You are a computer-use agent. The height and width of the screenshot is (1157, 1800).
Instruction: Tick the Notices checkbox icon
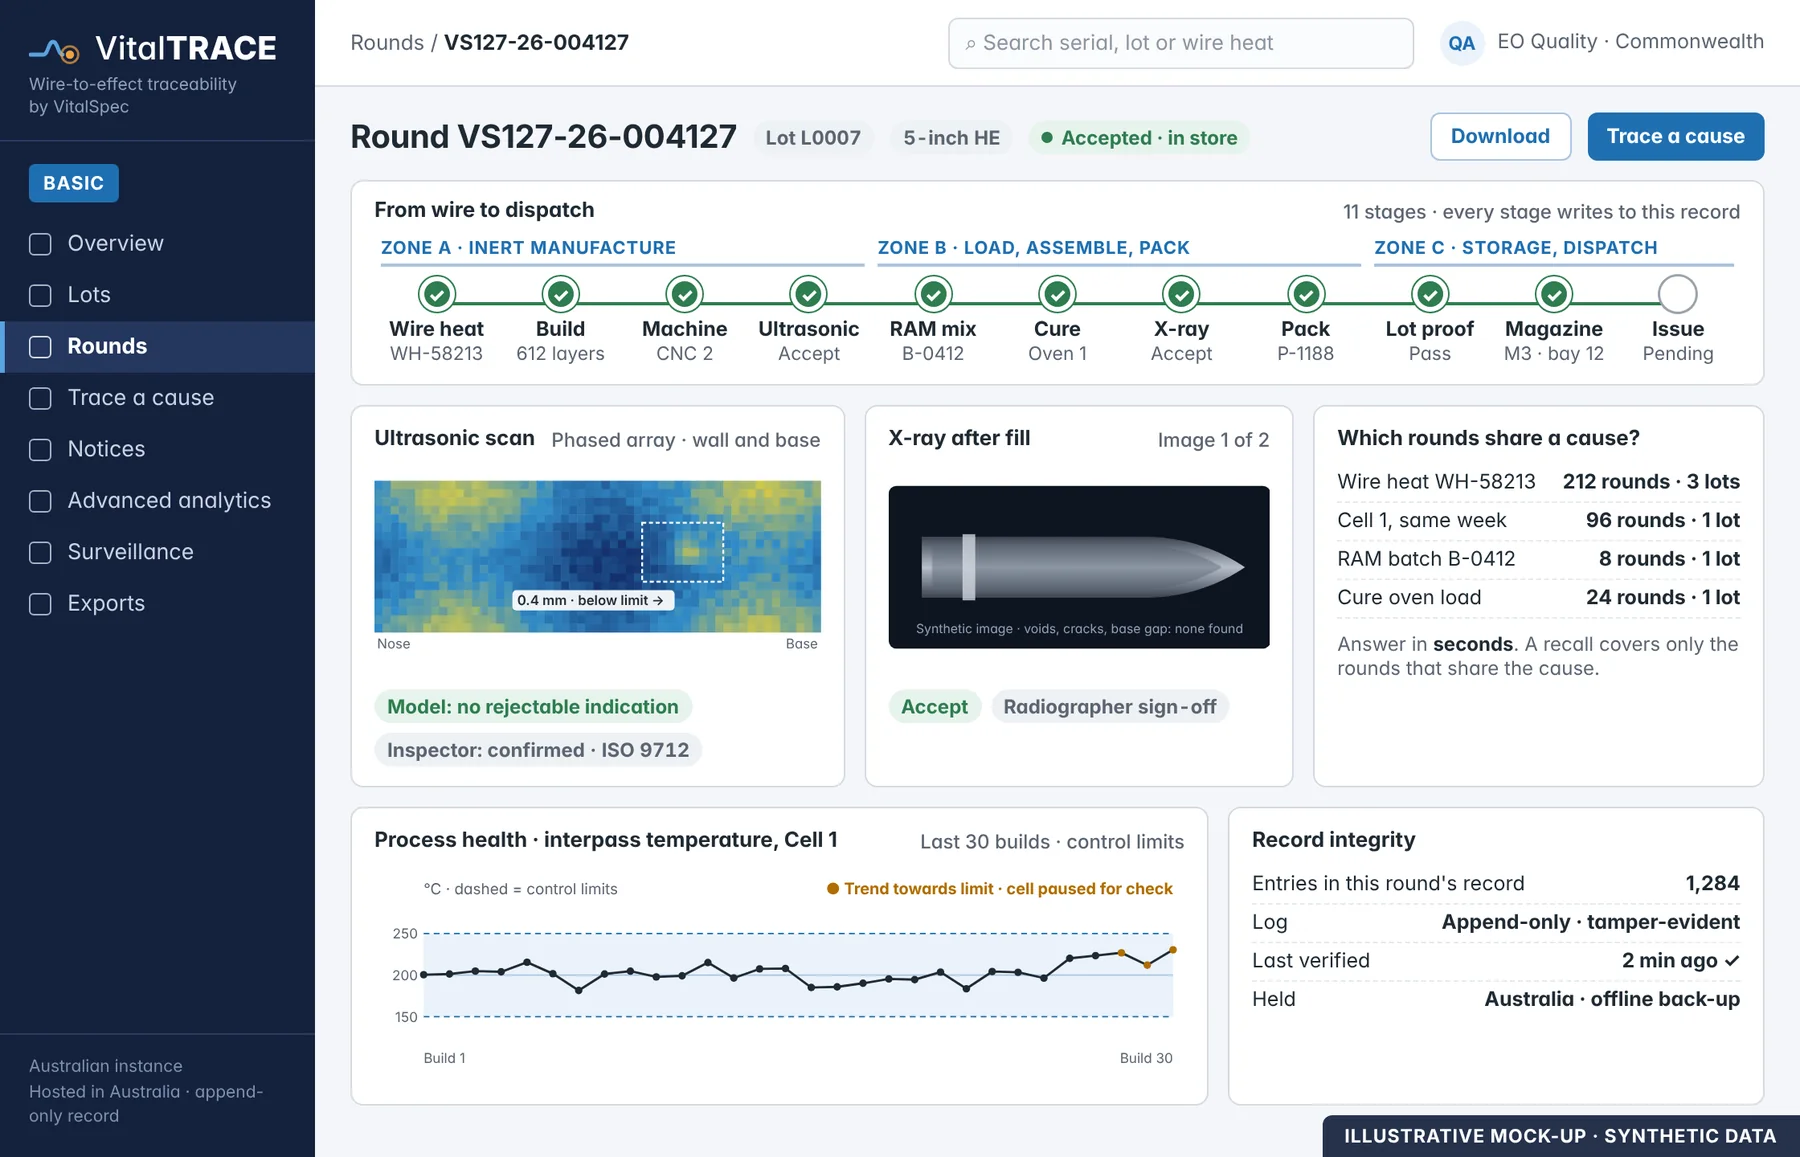(40, 450)
